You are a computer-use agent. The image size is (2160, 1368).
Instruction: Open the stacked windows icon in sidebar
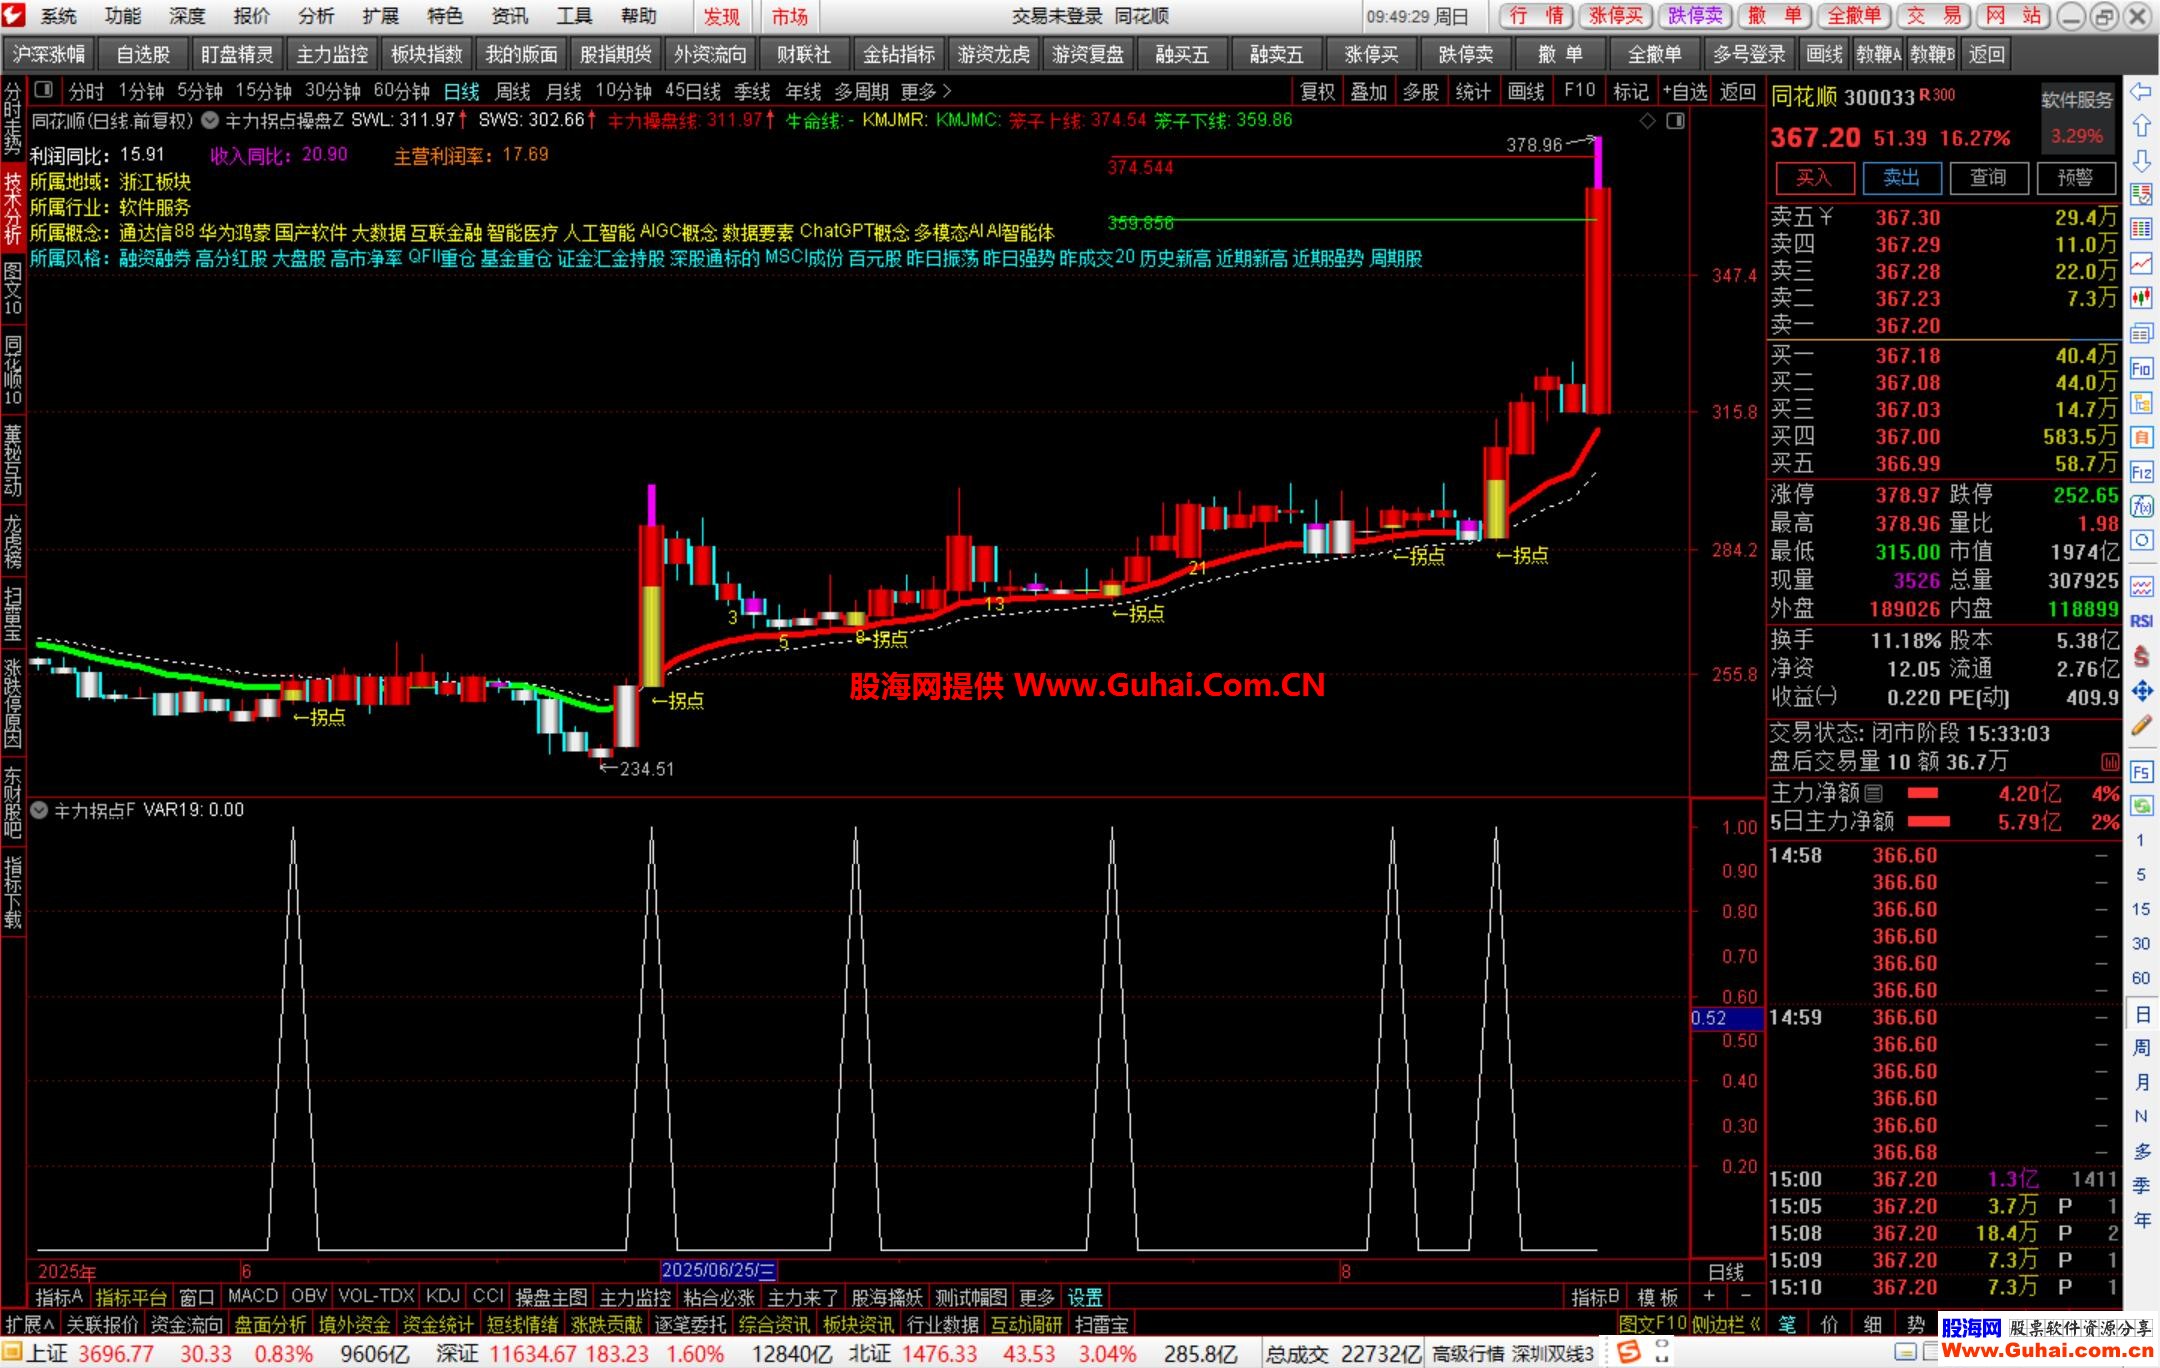[x=2141, y=332]
